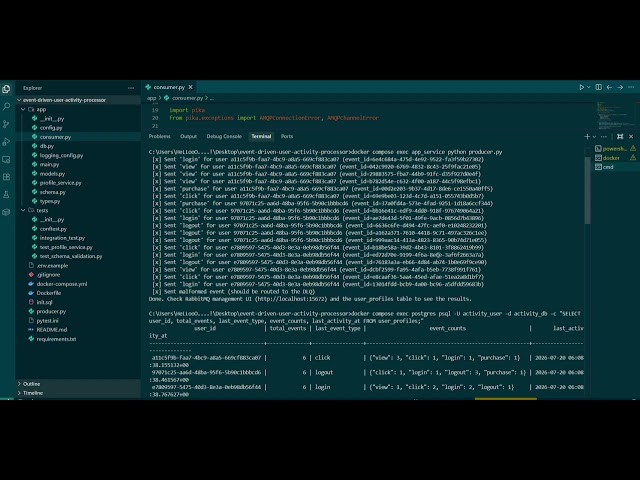Create a new terminal with plus icon

pyautogui.click(x=587, y=136)
